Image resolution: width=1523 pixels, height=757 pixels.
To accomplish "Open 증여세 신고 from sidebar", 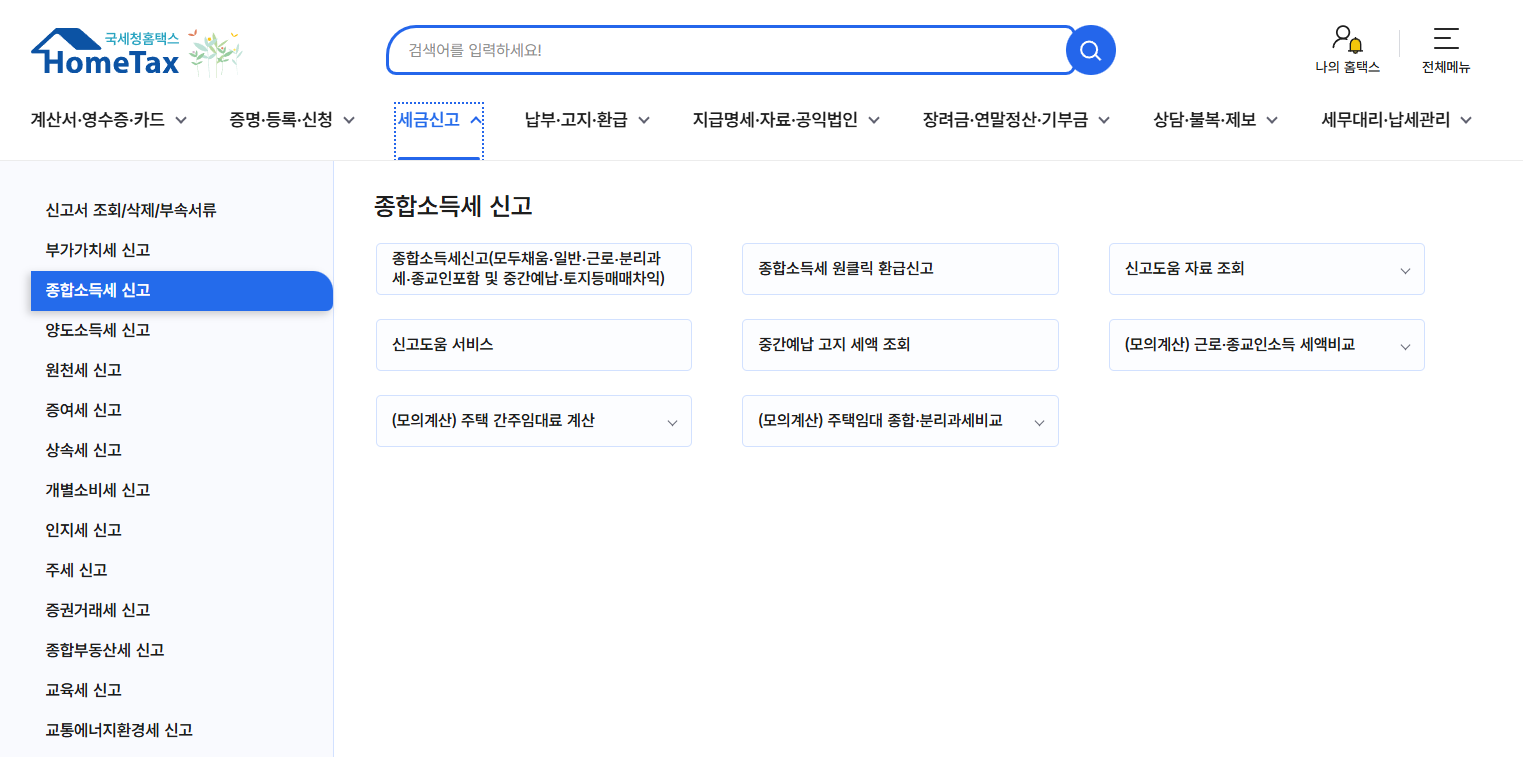I will point(83,410).
